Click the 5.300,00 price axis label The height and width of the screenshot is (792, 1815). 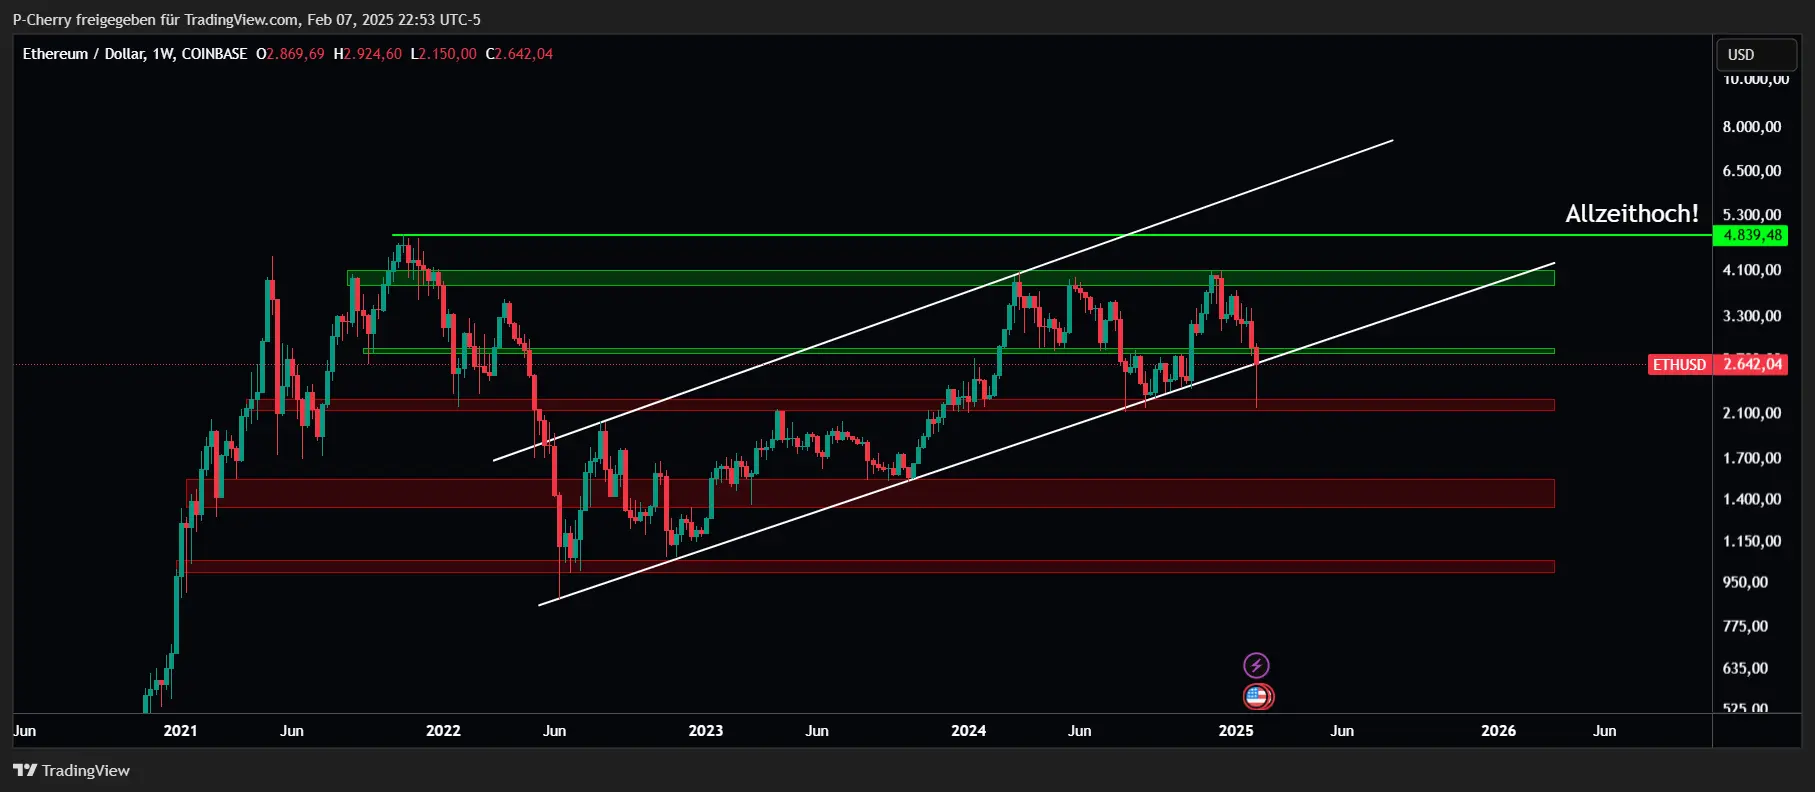click(x=1752, y=215)
